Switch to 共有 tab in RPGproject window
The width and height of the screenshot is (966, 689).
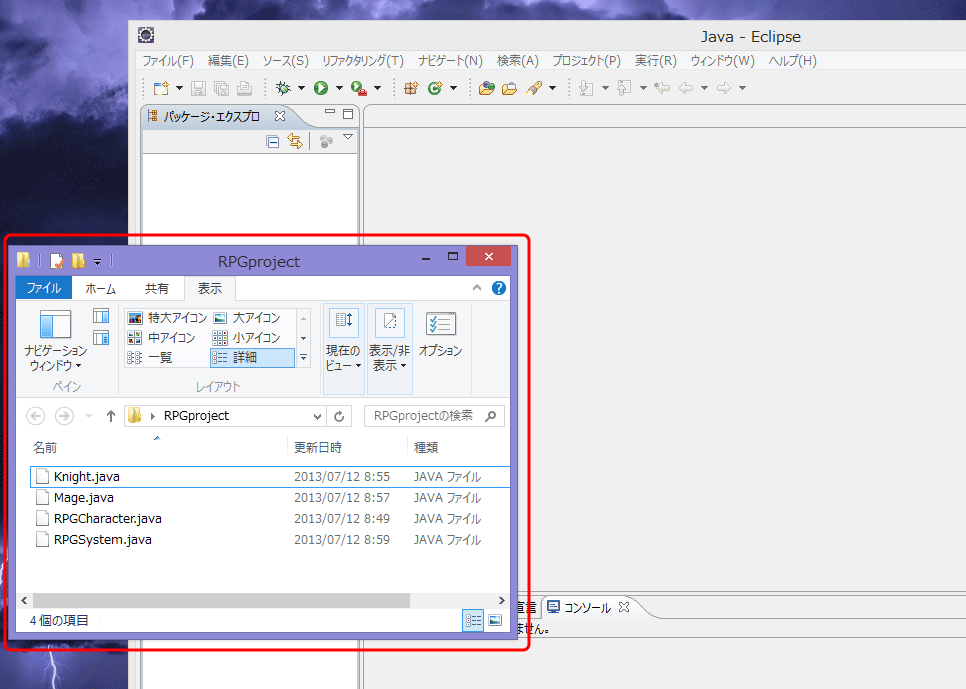pos(156,288)
